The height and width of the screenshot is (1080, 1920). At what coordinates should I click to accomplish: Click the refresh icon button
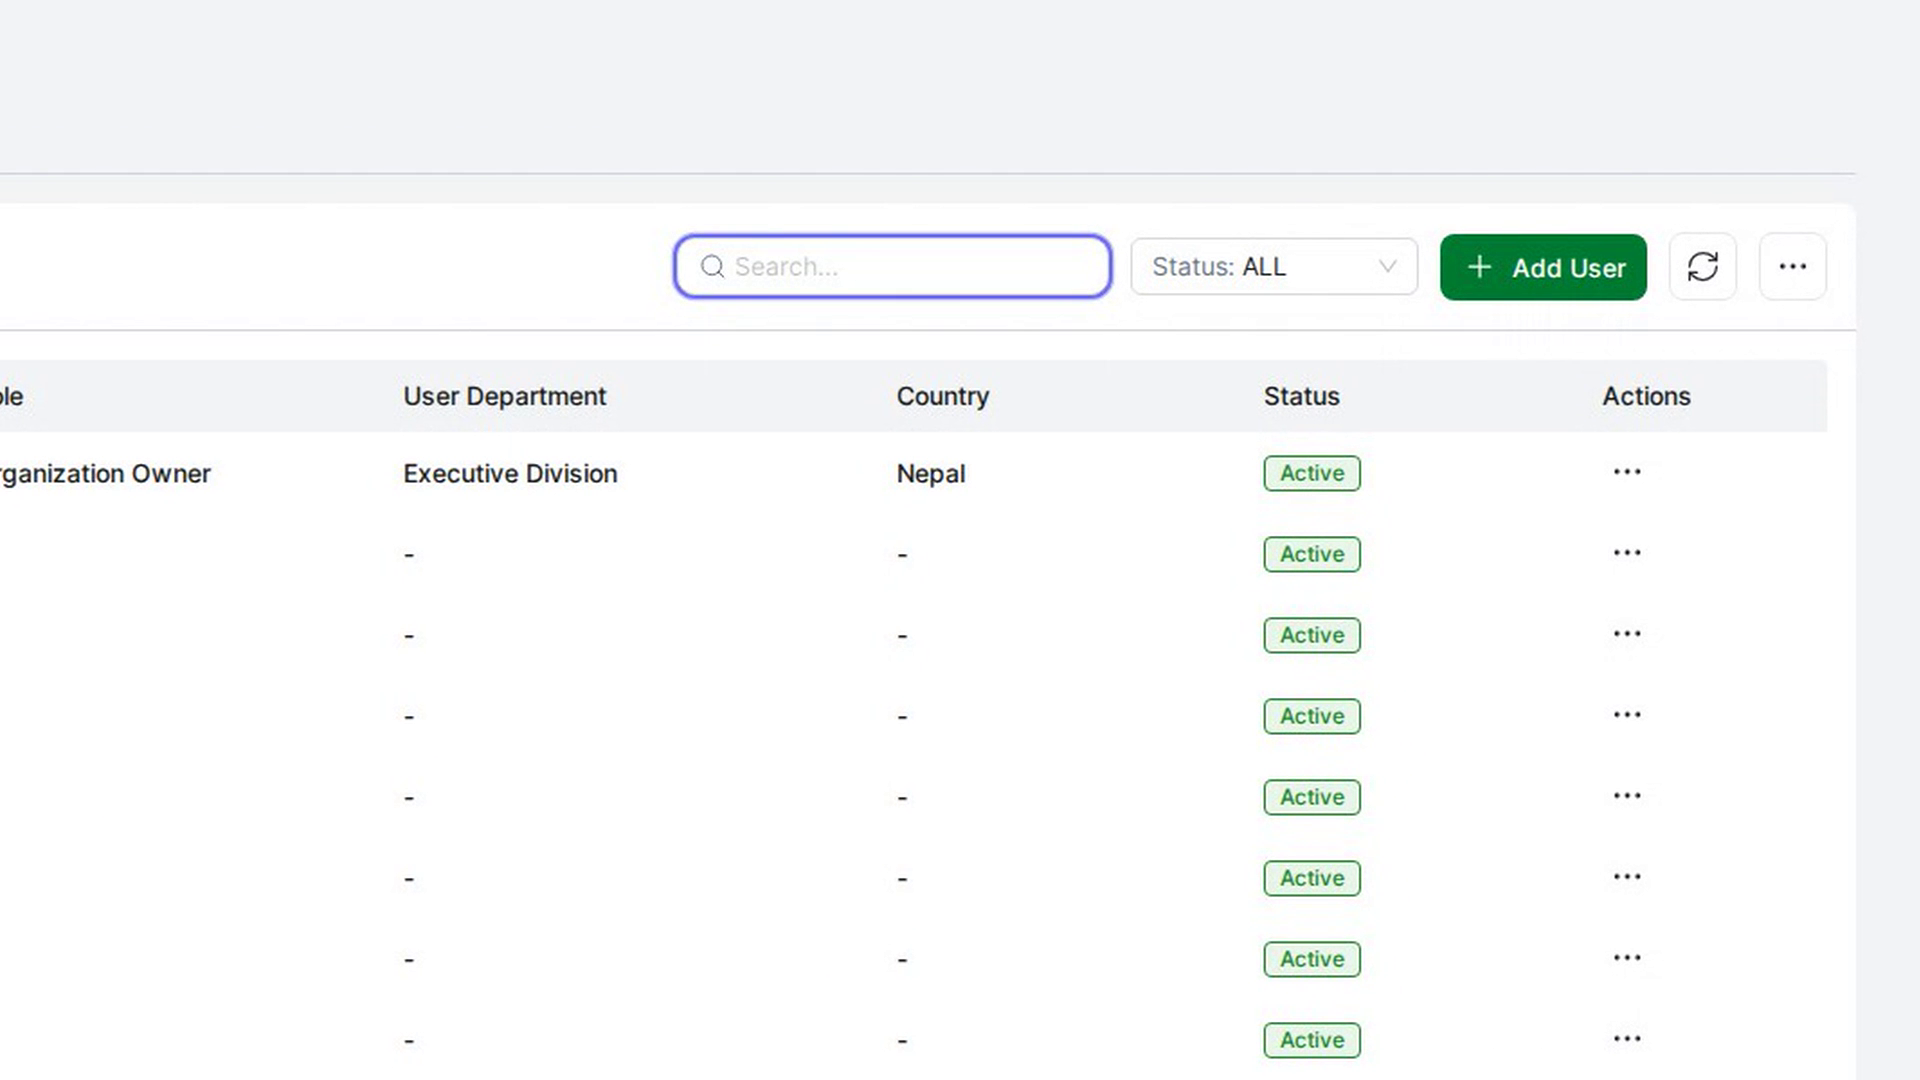point(1703,267)
